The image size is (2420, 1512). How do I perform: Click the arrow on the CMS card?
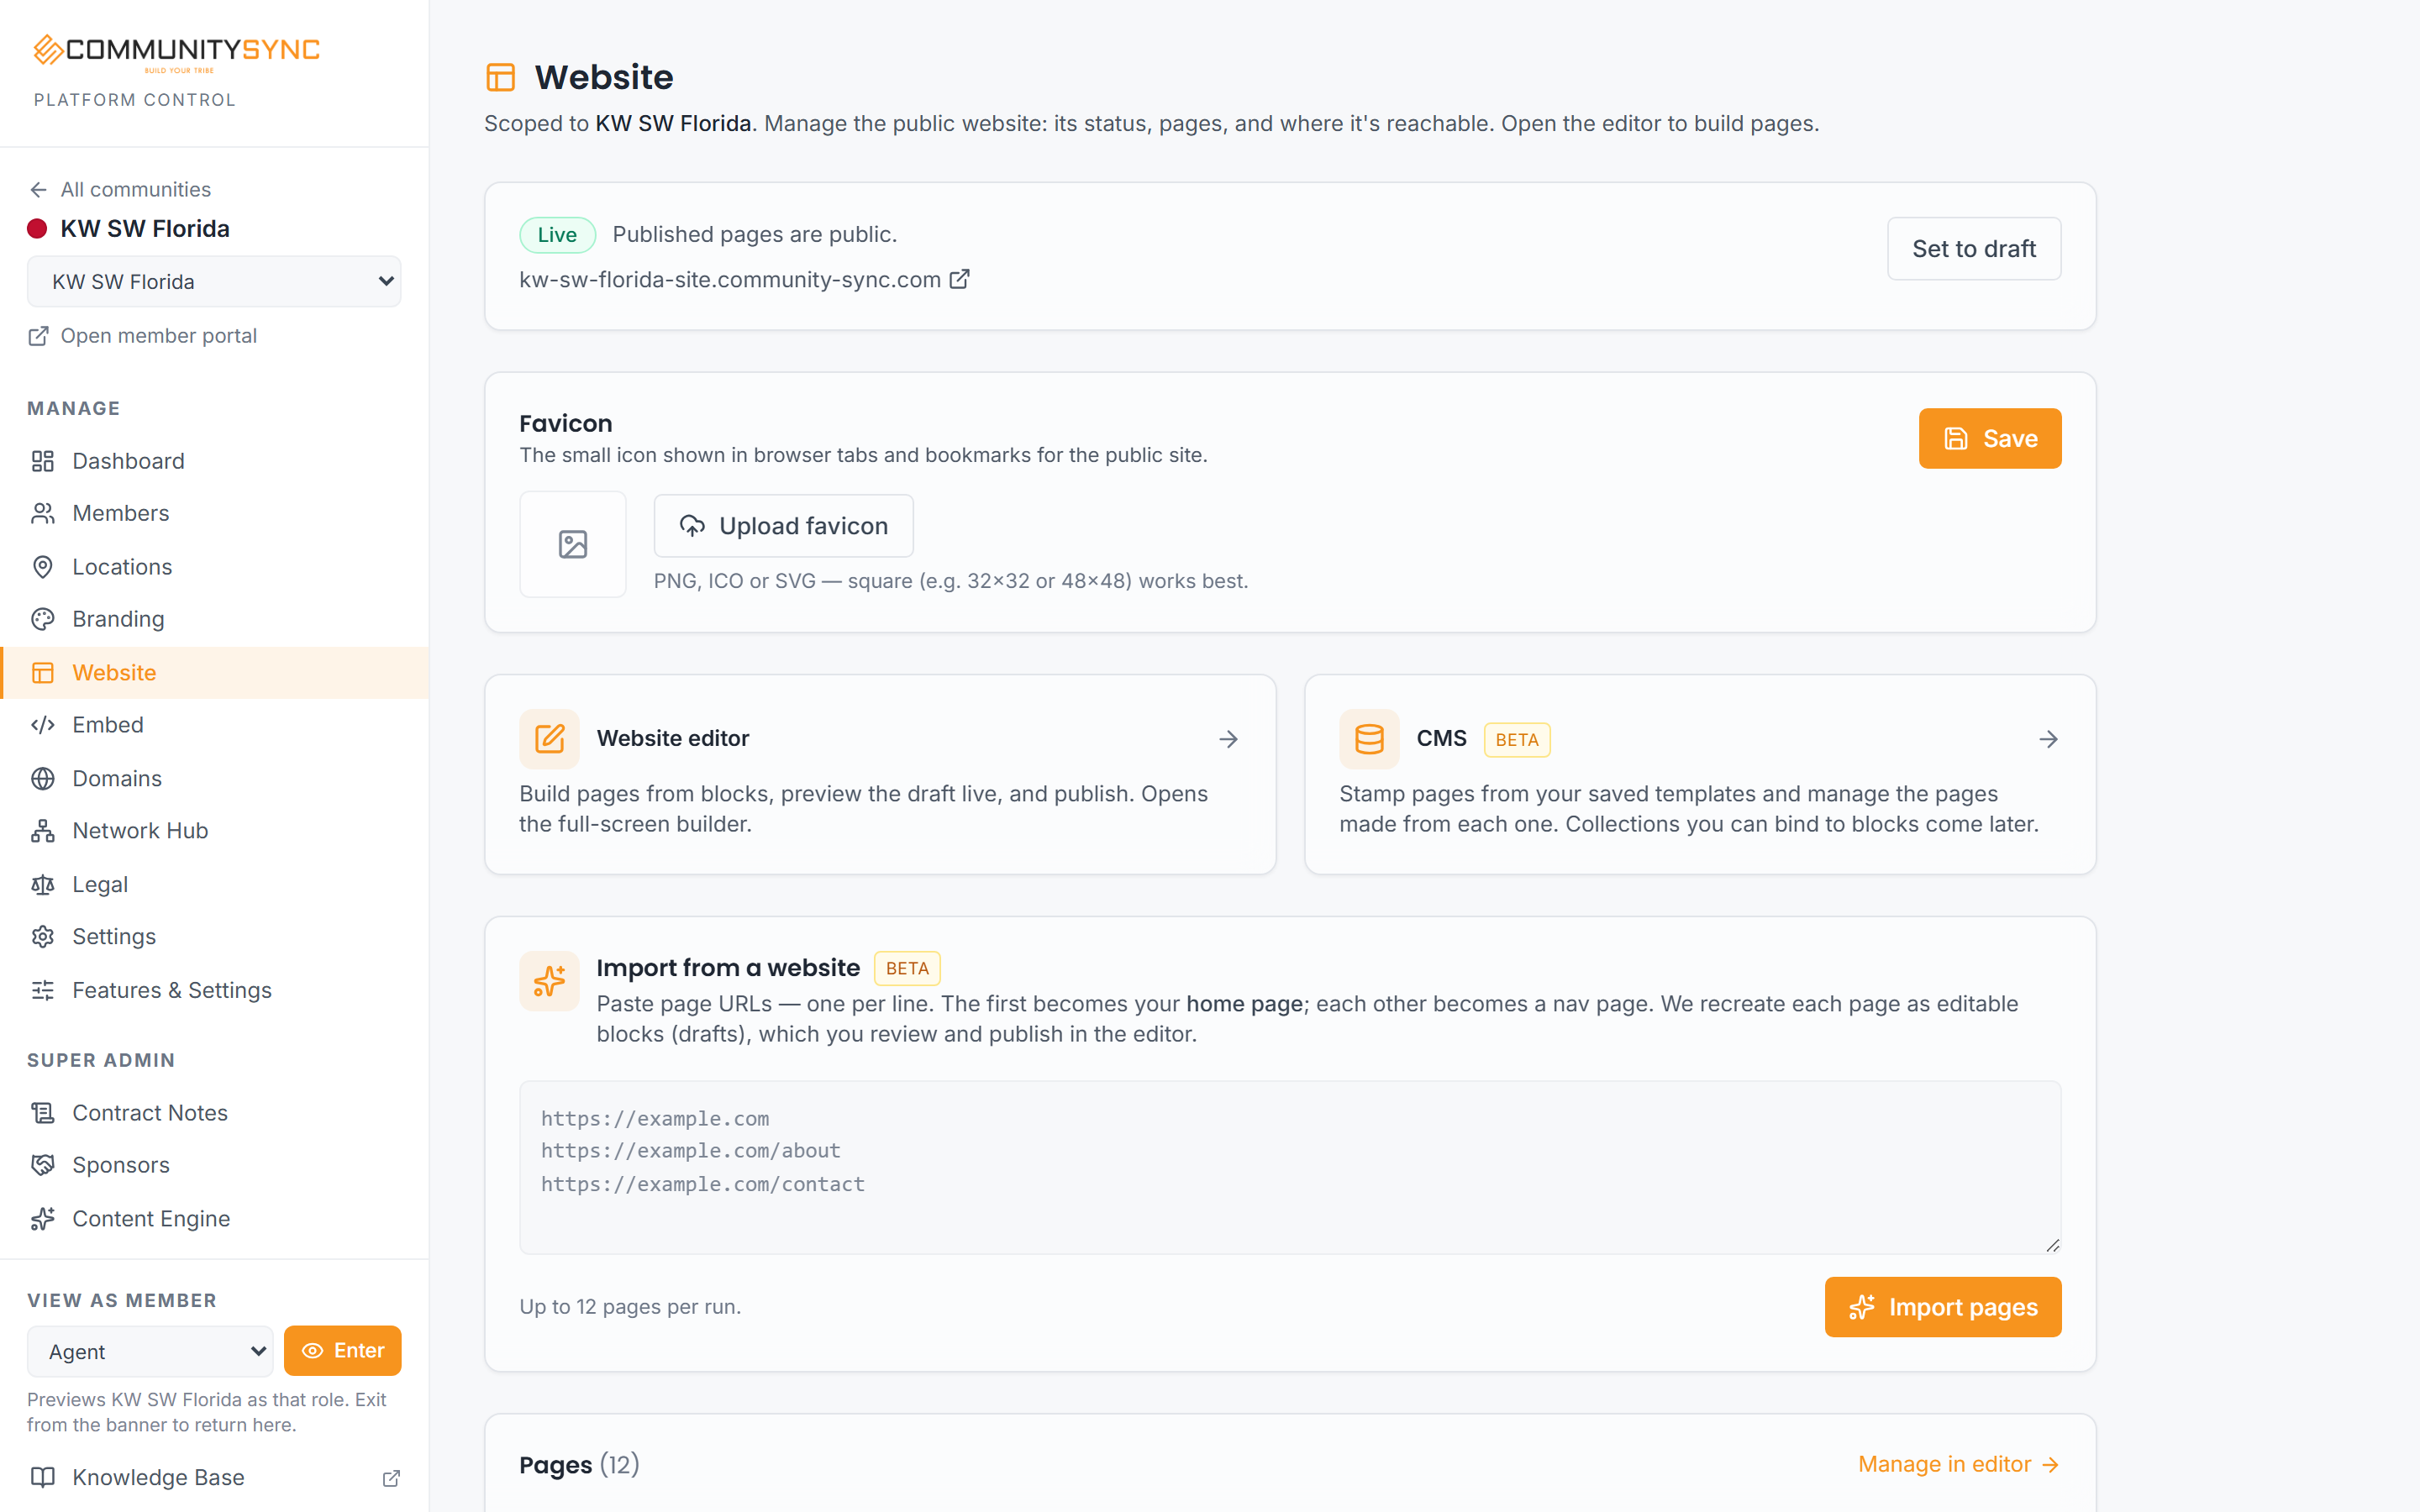(x=2049, y=739)
